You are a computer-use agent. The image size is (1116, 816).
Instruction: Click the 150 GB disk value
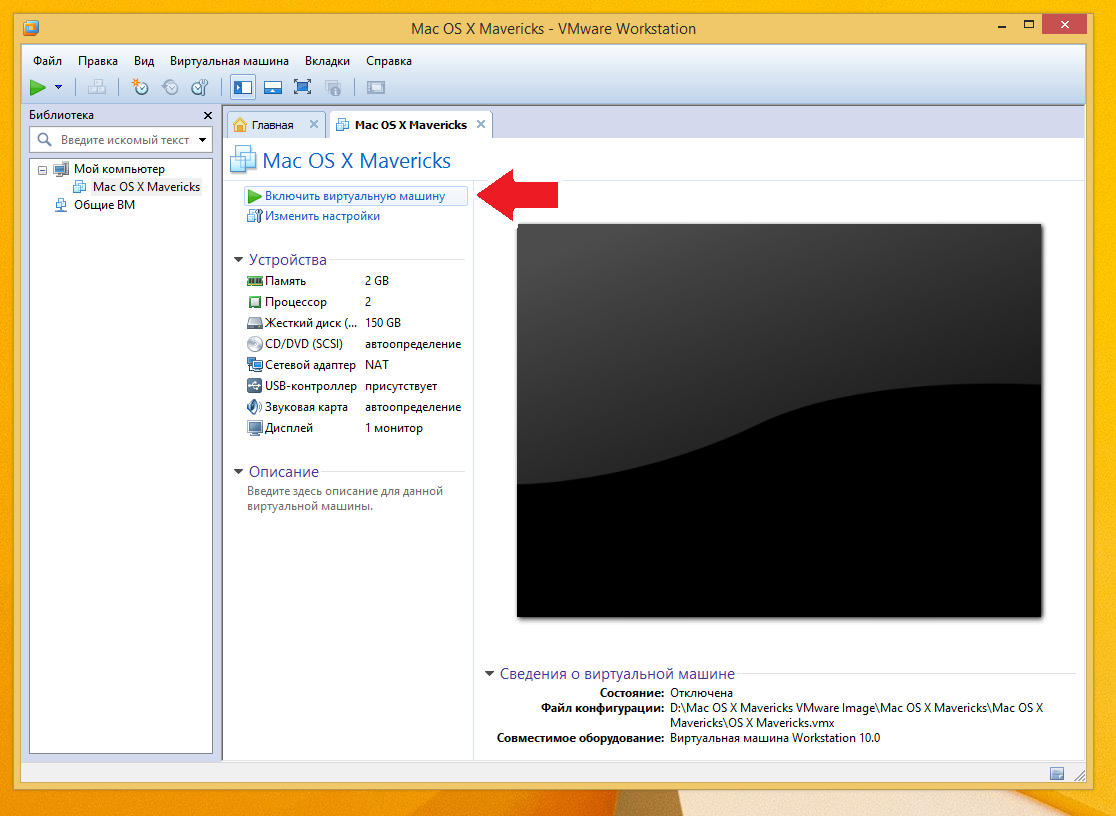click(383, 323)
